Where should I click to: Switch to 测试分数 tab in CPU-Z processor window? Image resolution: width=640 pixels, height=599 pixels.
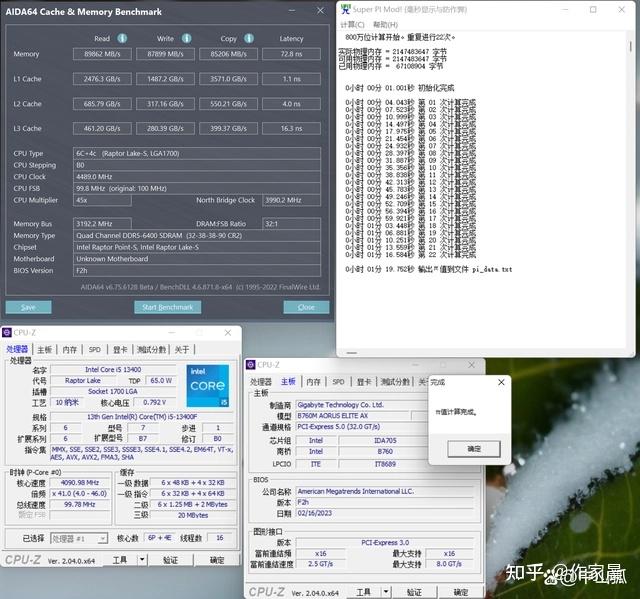pos(151,350)
